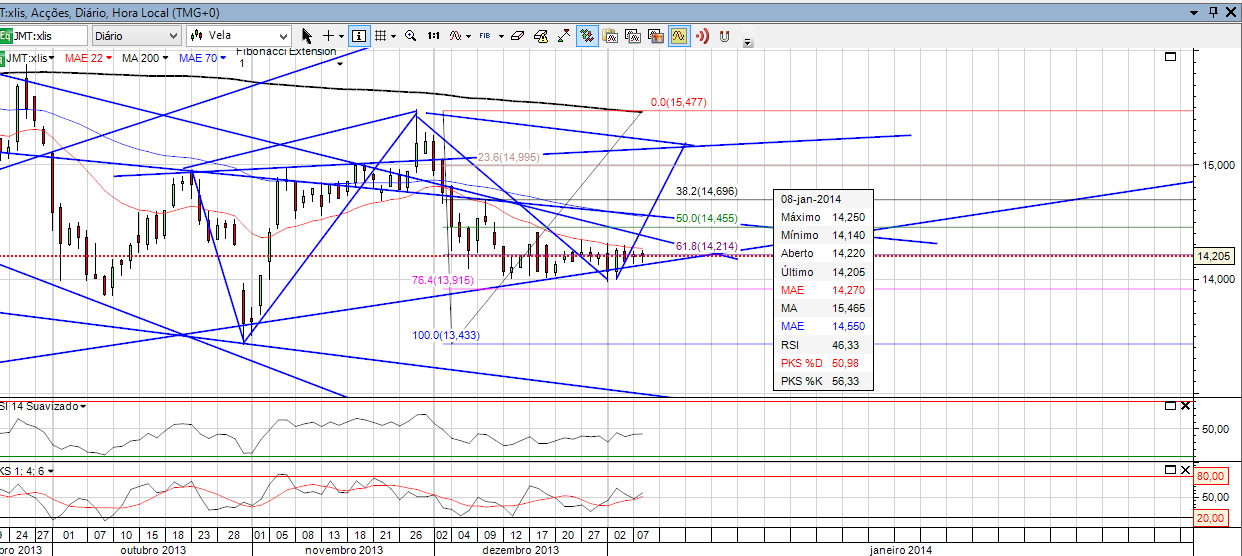Viewport: 1242px width, 556px height.
Task: Open the FIB tool dropdown arrow
Action: (x=499, y=35)
